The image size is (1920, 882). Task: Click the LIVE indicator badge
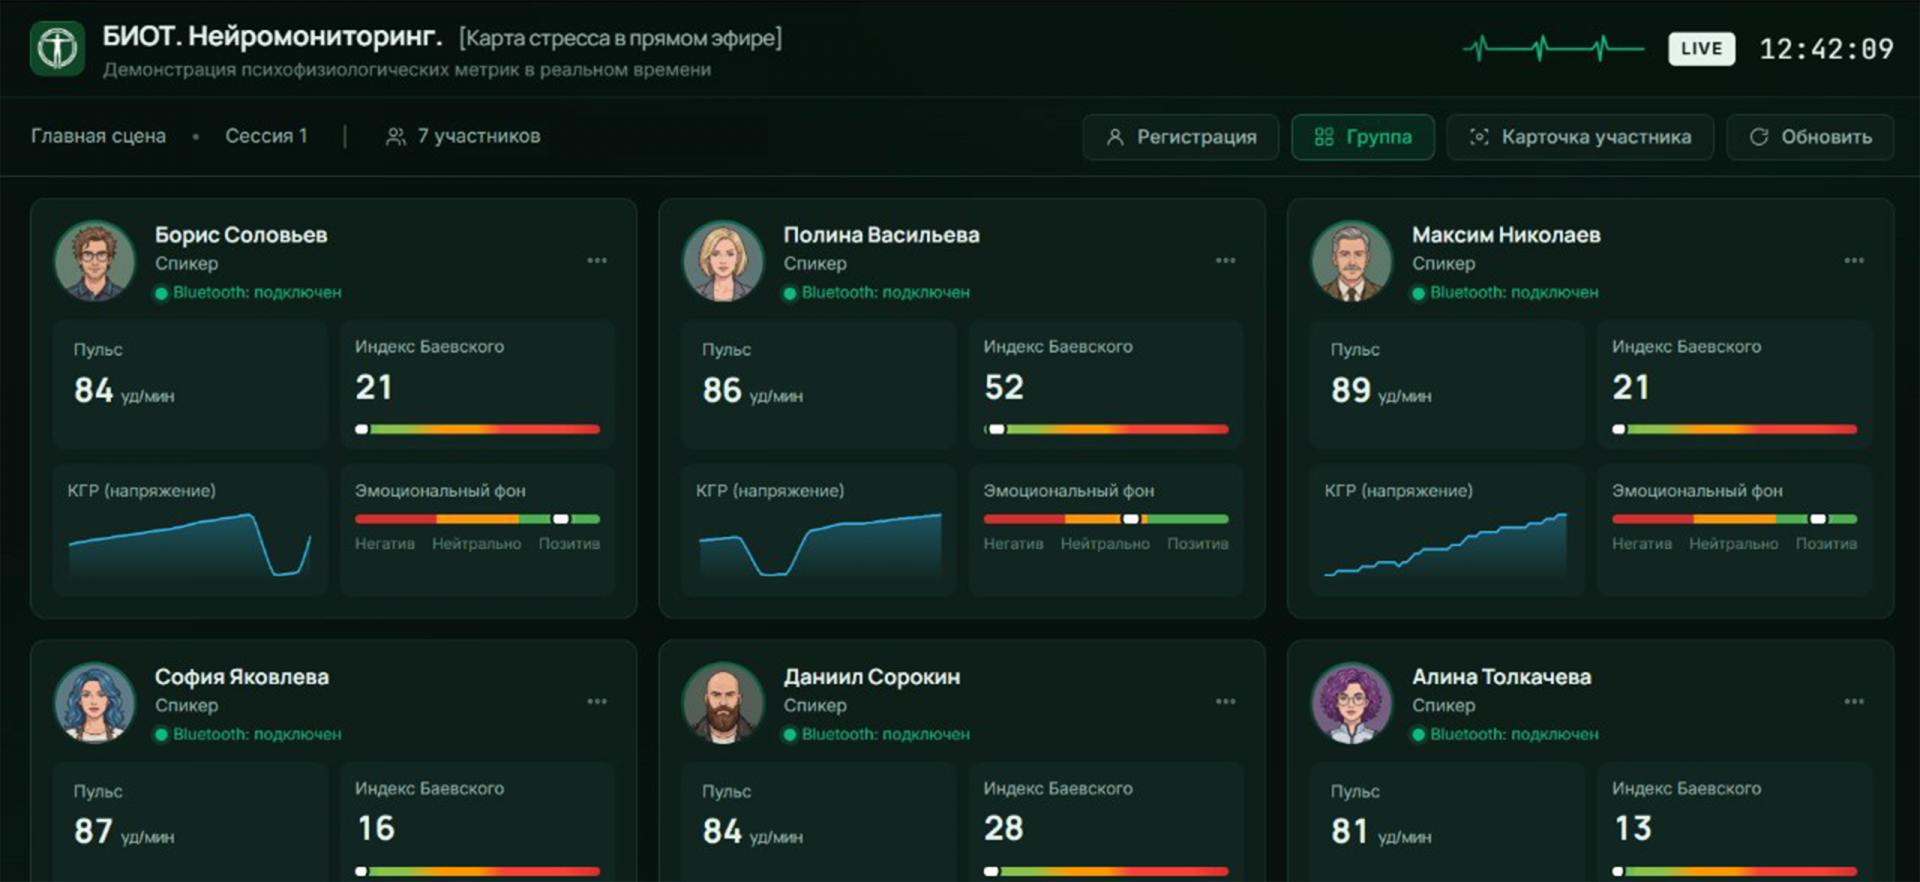pyautogui.click(x=1701, y=48)
